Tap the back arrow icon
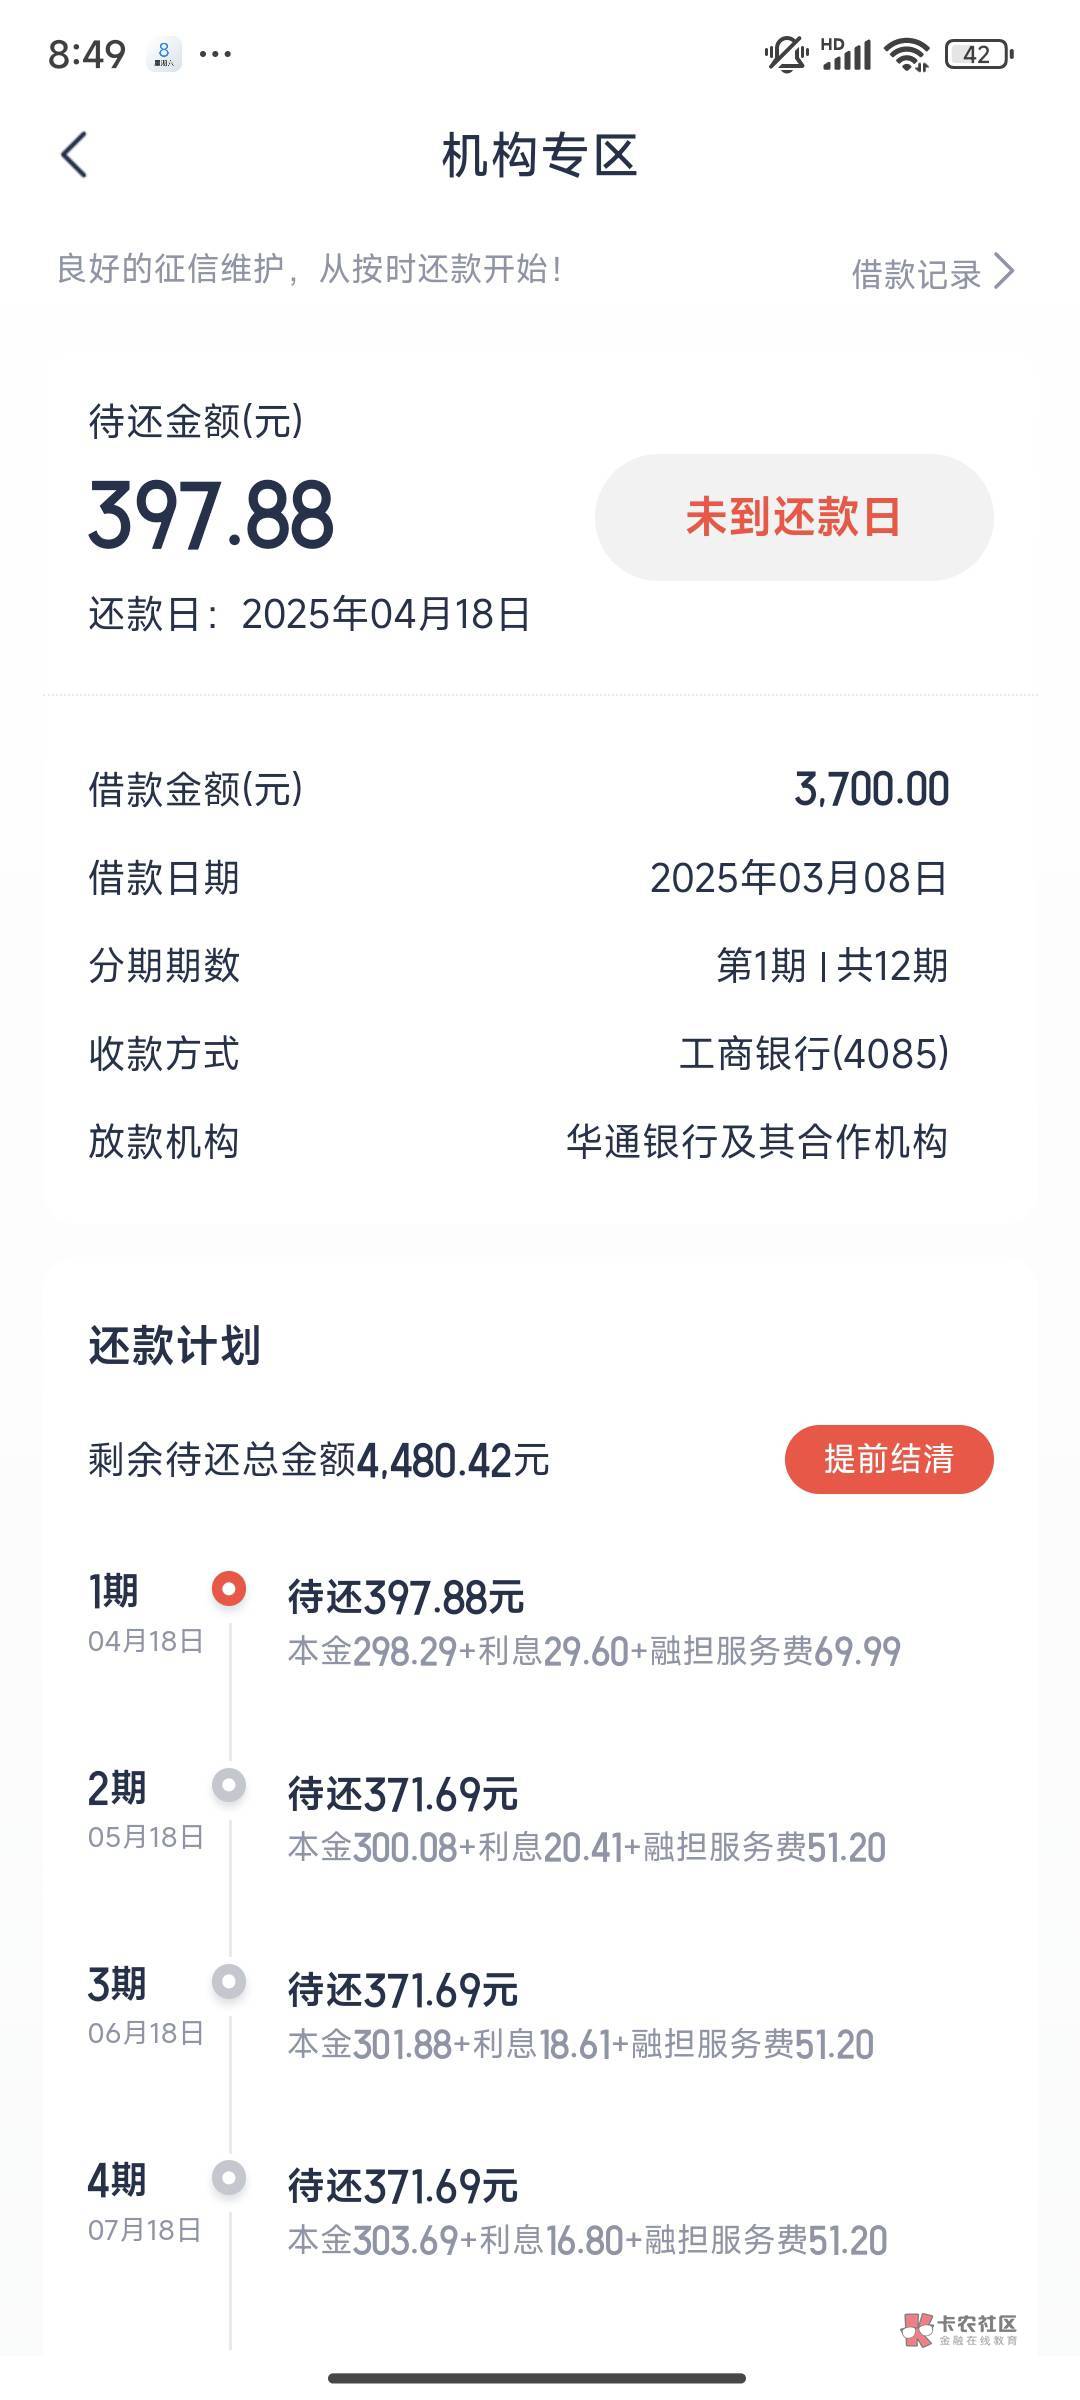This screenshot has width=1080, height=2400. coord(74,156)
